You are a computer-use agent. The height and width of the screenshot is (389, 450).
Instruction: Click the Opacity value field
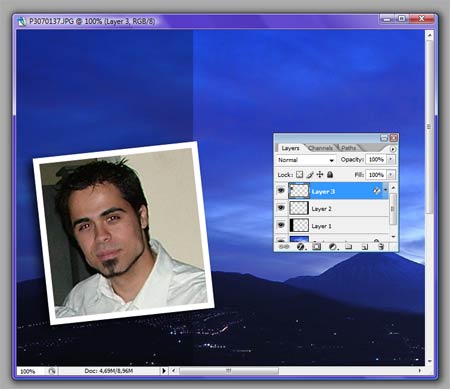[x=376, y=159]
